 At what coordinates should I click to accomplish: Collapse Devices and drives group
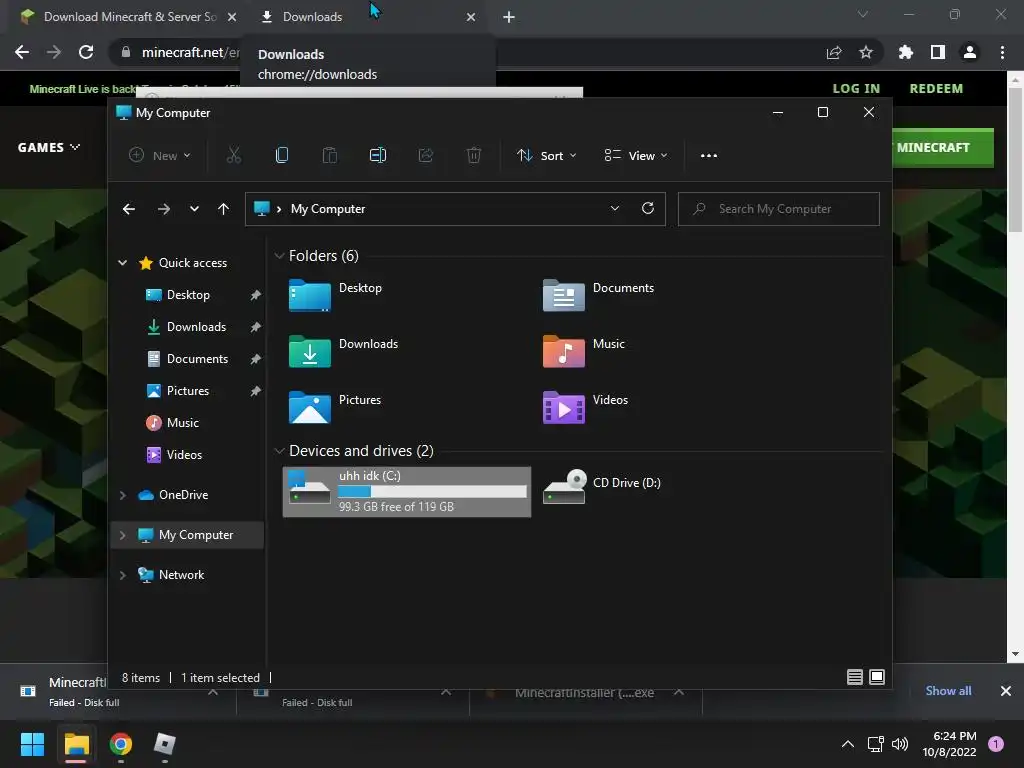coord(280,451)
